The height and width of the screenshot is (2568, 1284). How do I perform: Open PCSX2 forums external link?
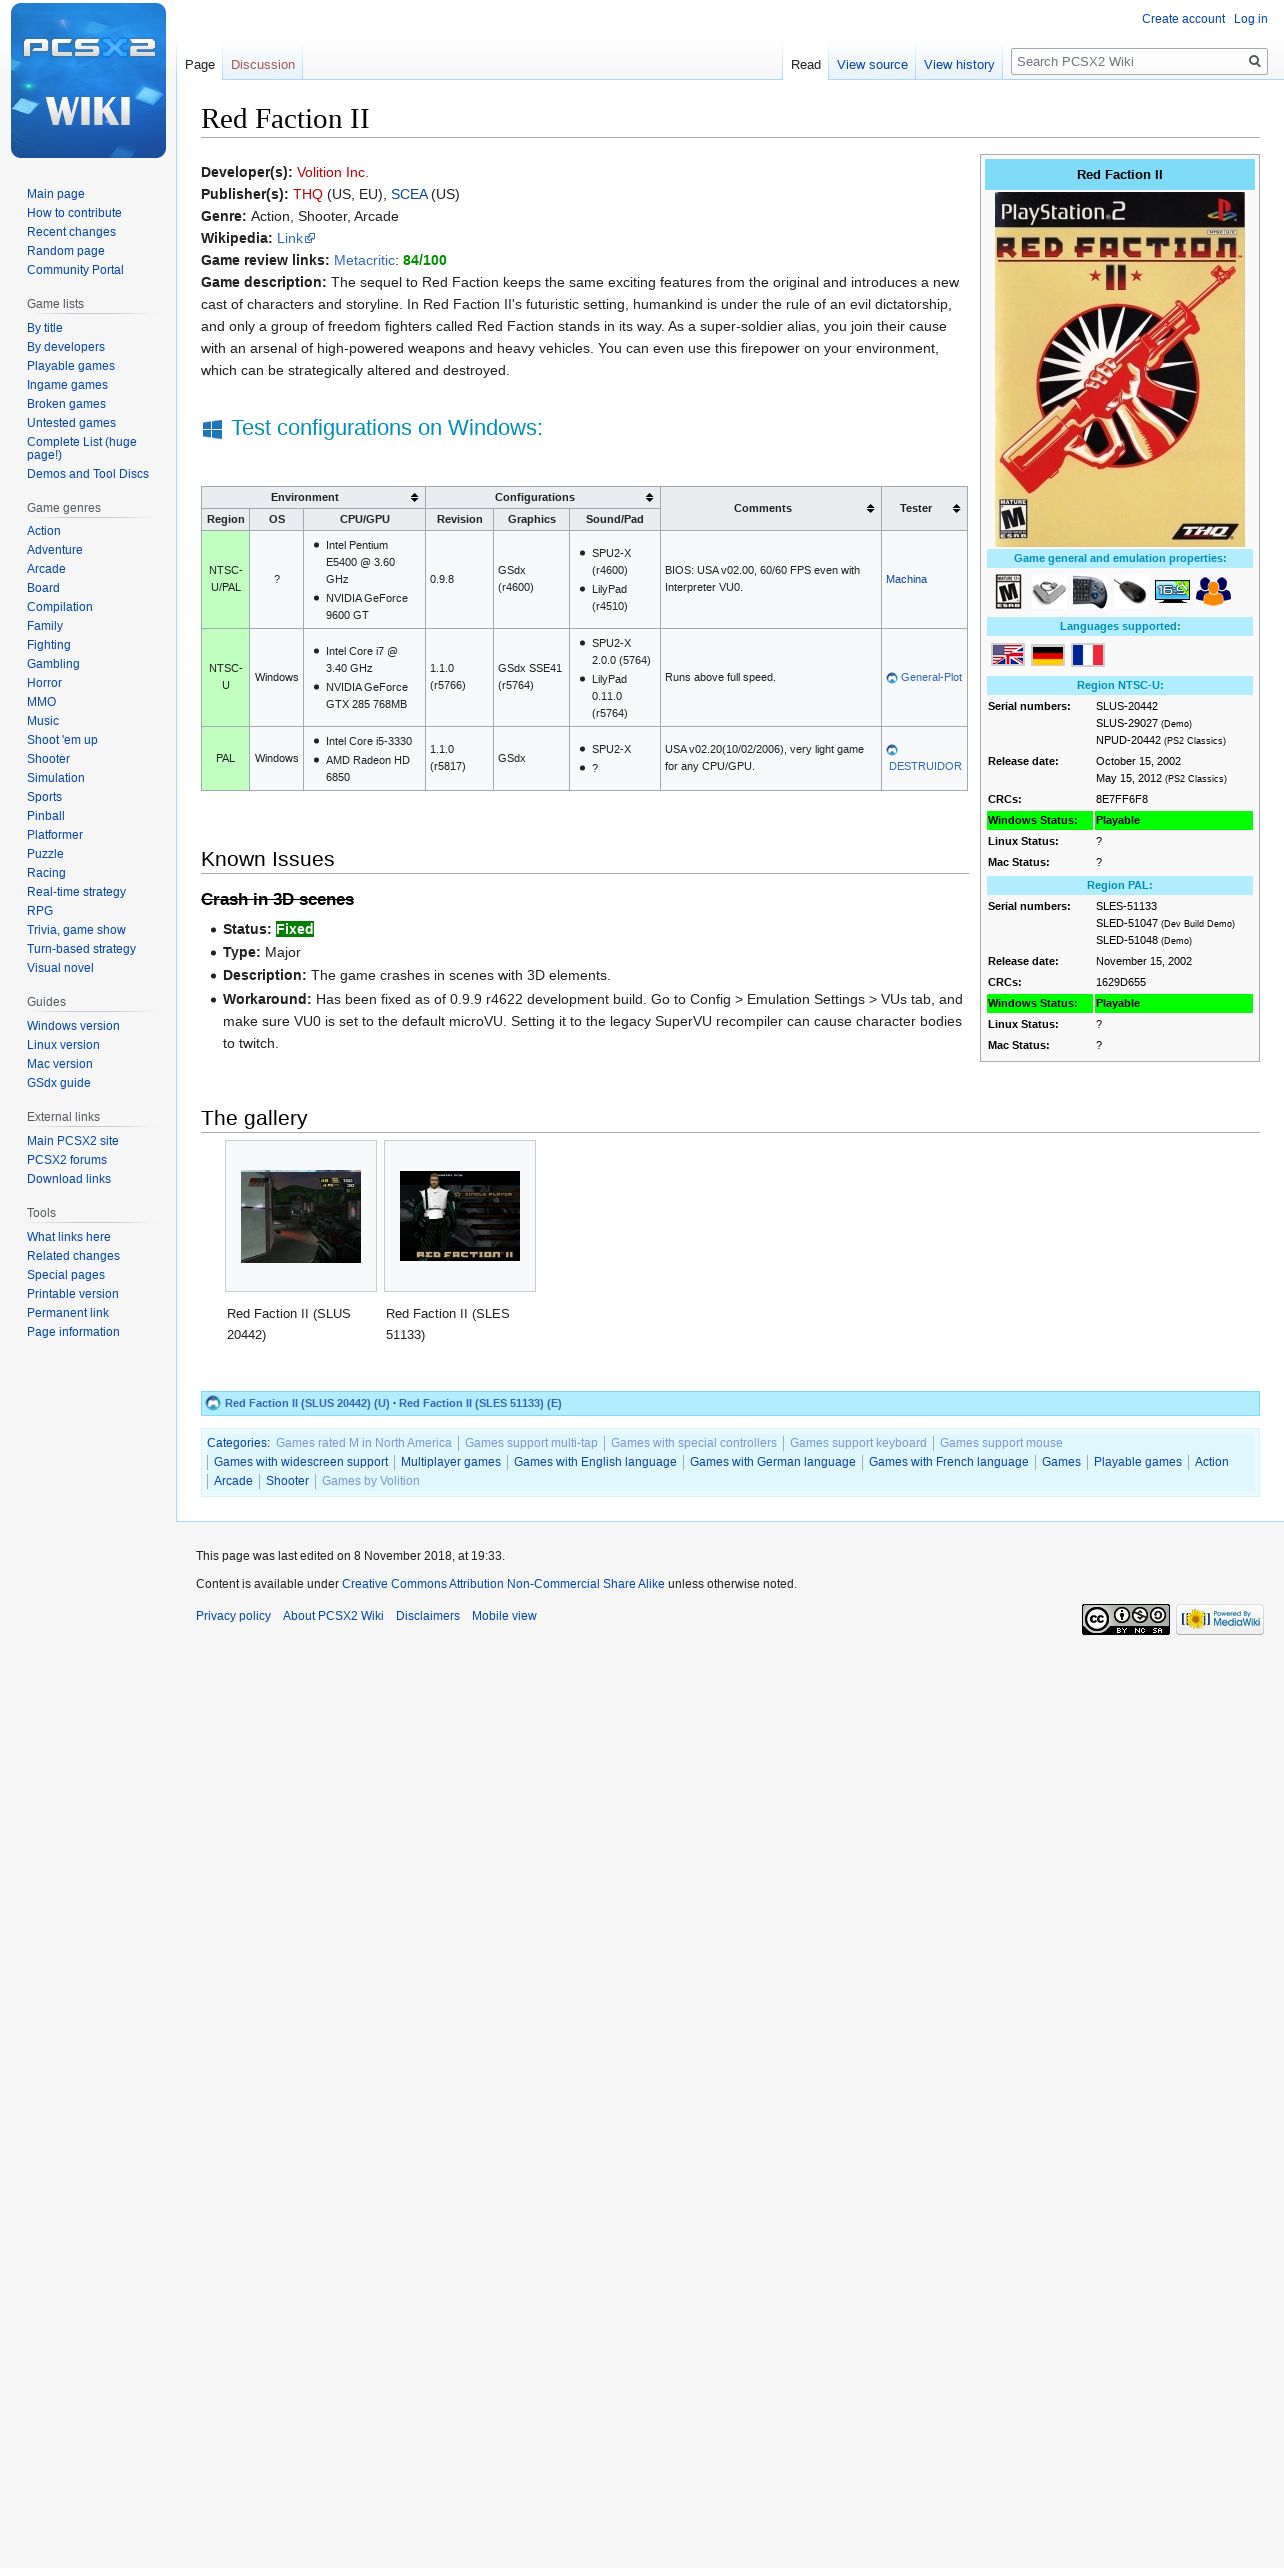[x=67, y=1160]
